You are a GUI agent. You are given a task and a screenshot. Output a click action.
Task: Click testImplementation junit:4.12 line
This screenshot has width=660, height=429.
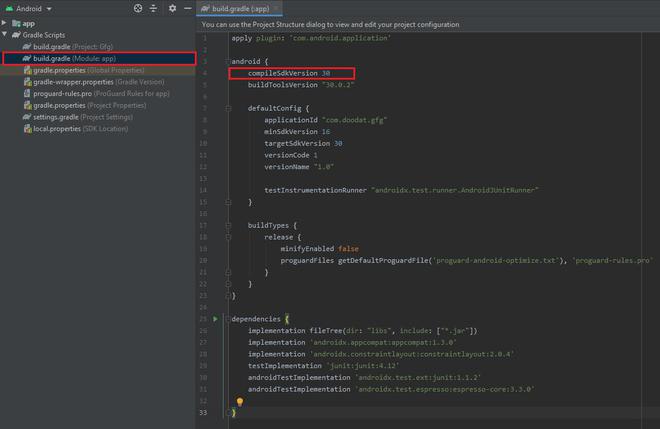pyautogui.click(x=323, y=366)
